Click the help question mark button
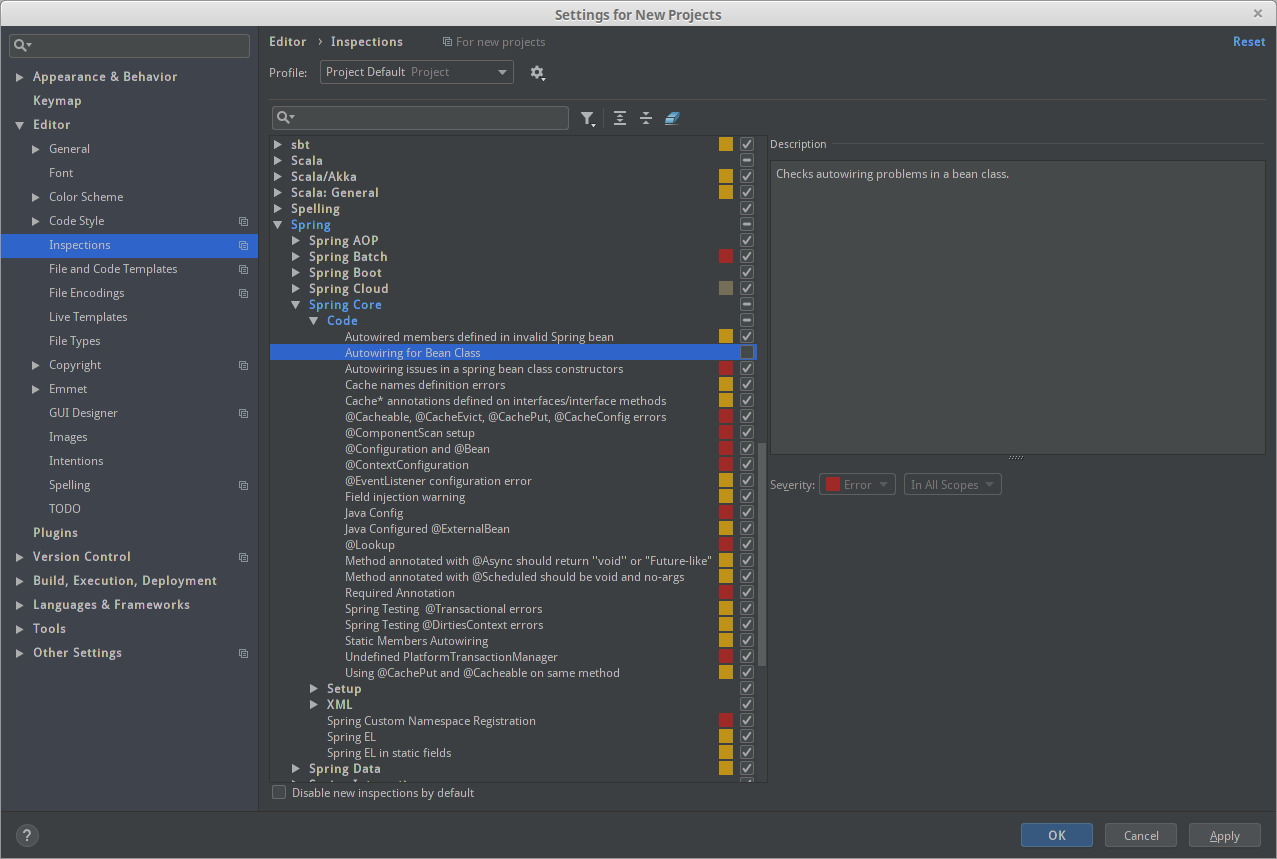This screenshot has width=1277, height=859. click(27, 835)
